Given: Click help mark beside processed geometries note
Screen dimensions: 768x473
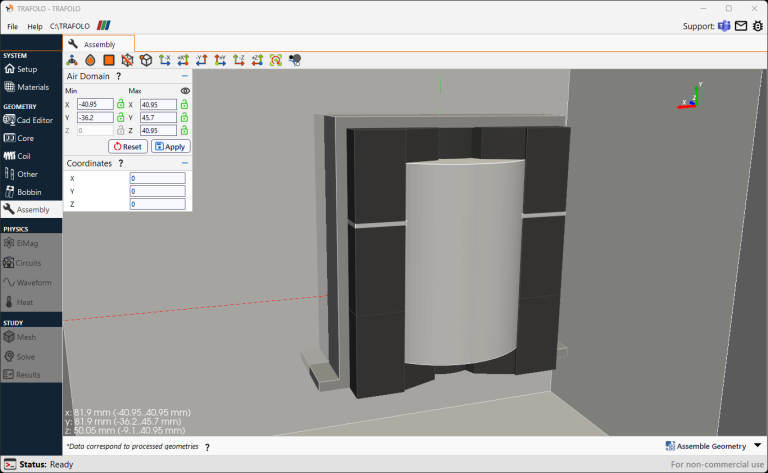Looking at the screenshot, I should tap(207, 447).
